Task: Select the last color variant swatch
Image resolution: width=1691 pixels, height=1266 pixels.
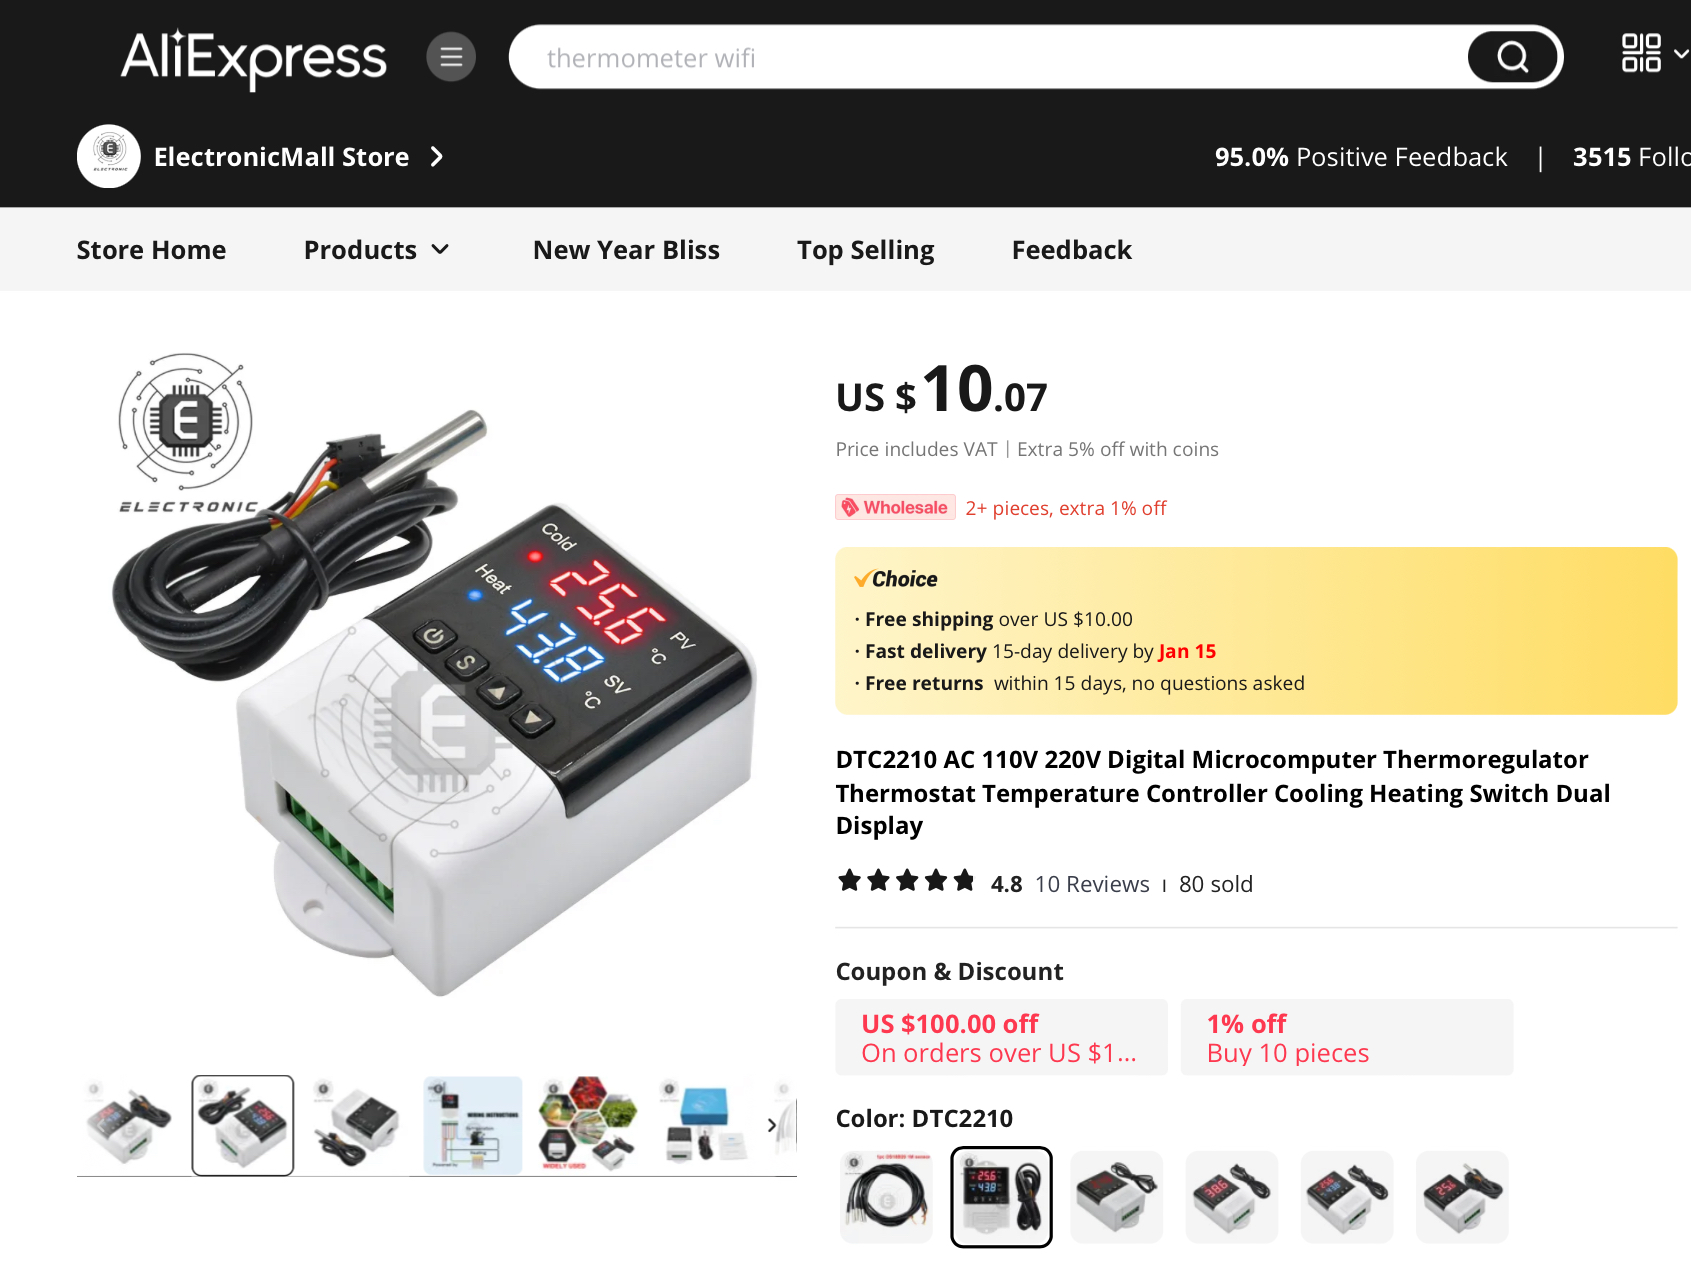Action: [x=1462, y=1197]
